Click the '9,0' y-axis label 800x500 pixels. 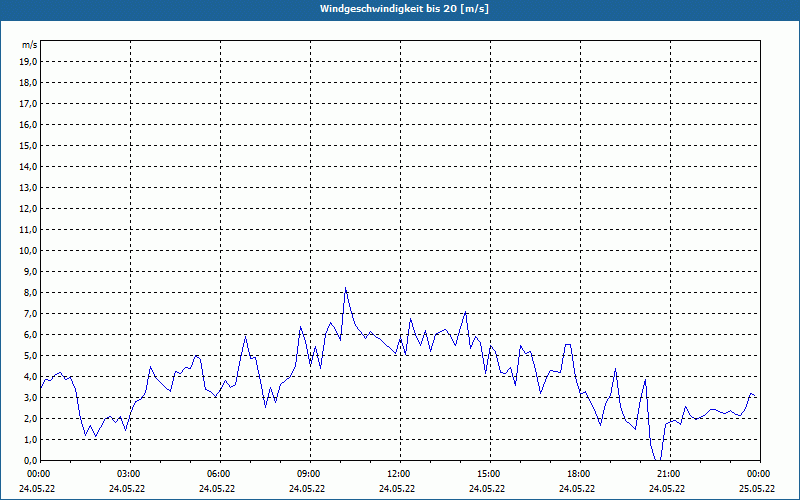point(30,271)
